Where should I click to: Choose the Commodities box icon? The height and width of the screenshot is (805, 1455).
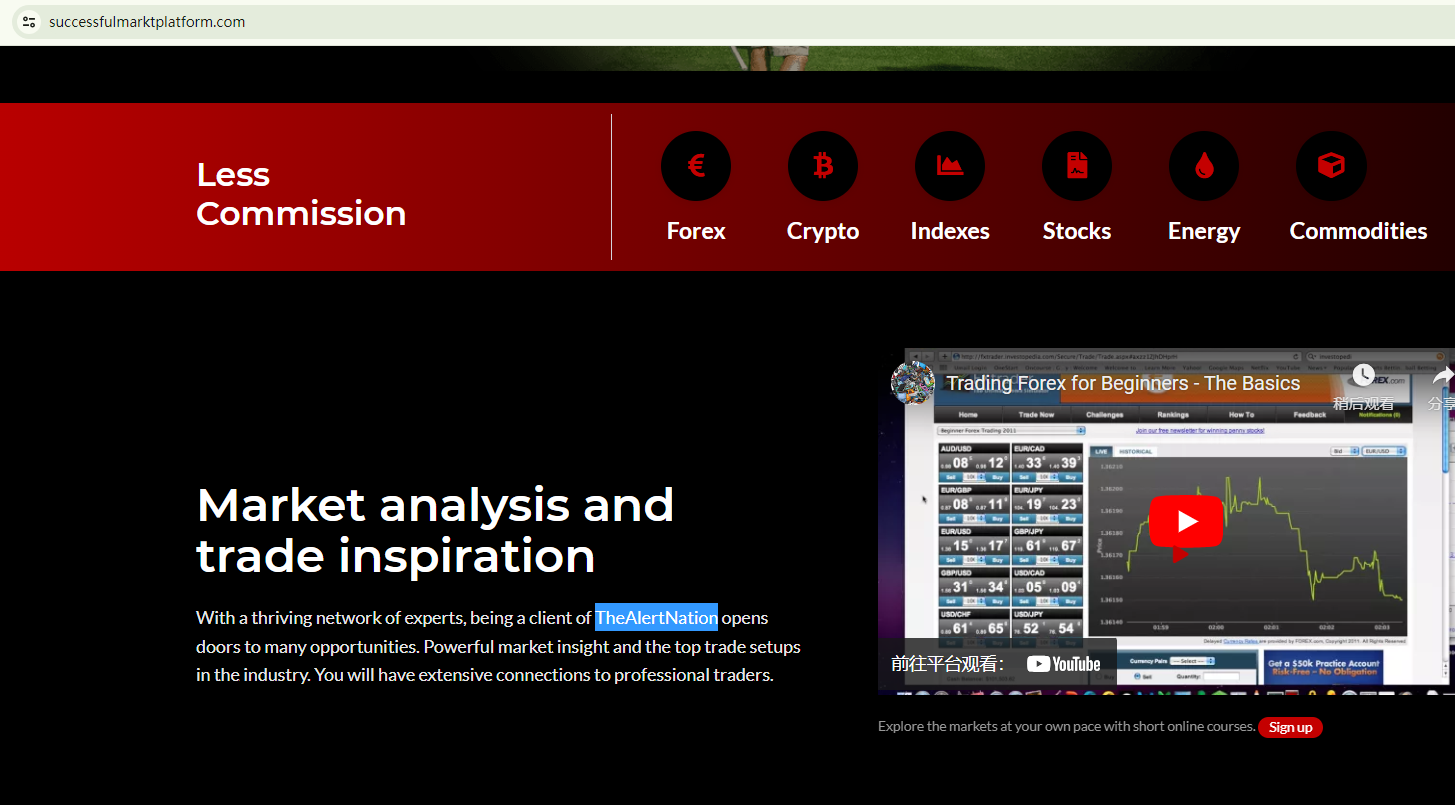point(1331,166)
